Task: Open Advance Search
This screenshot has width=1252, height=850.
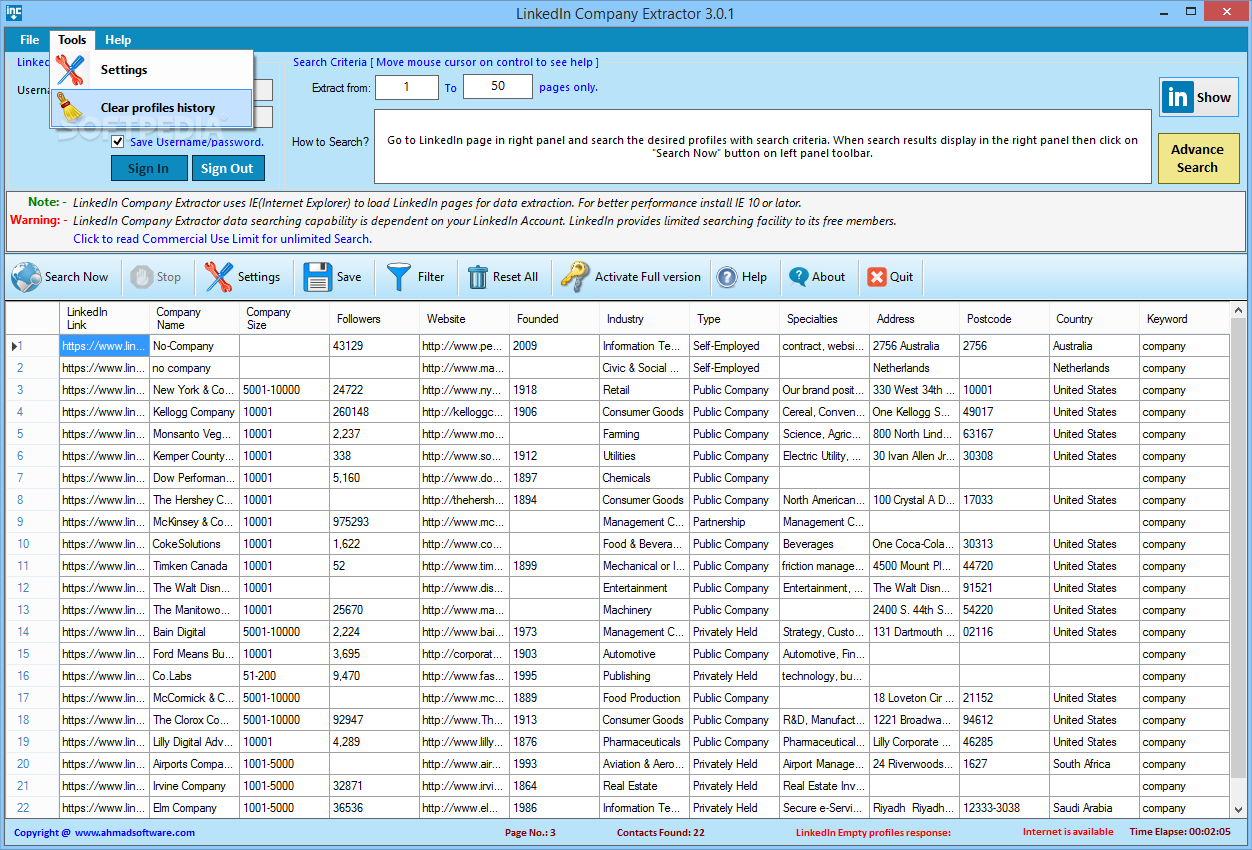Action: tap(1198, 158)
